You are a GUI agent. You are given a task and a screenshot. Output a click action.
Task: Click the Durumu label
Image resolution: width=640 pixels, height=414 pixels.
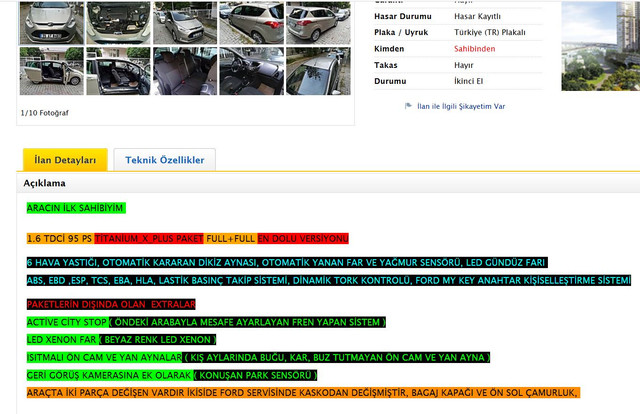click(390, 81)
